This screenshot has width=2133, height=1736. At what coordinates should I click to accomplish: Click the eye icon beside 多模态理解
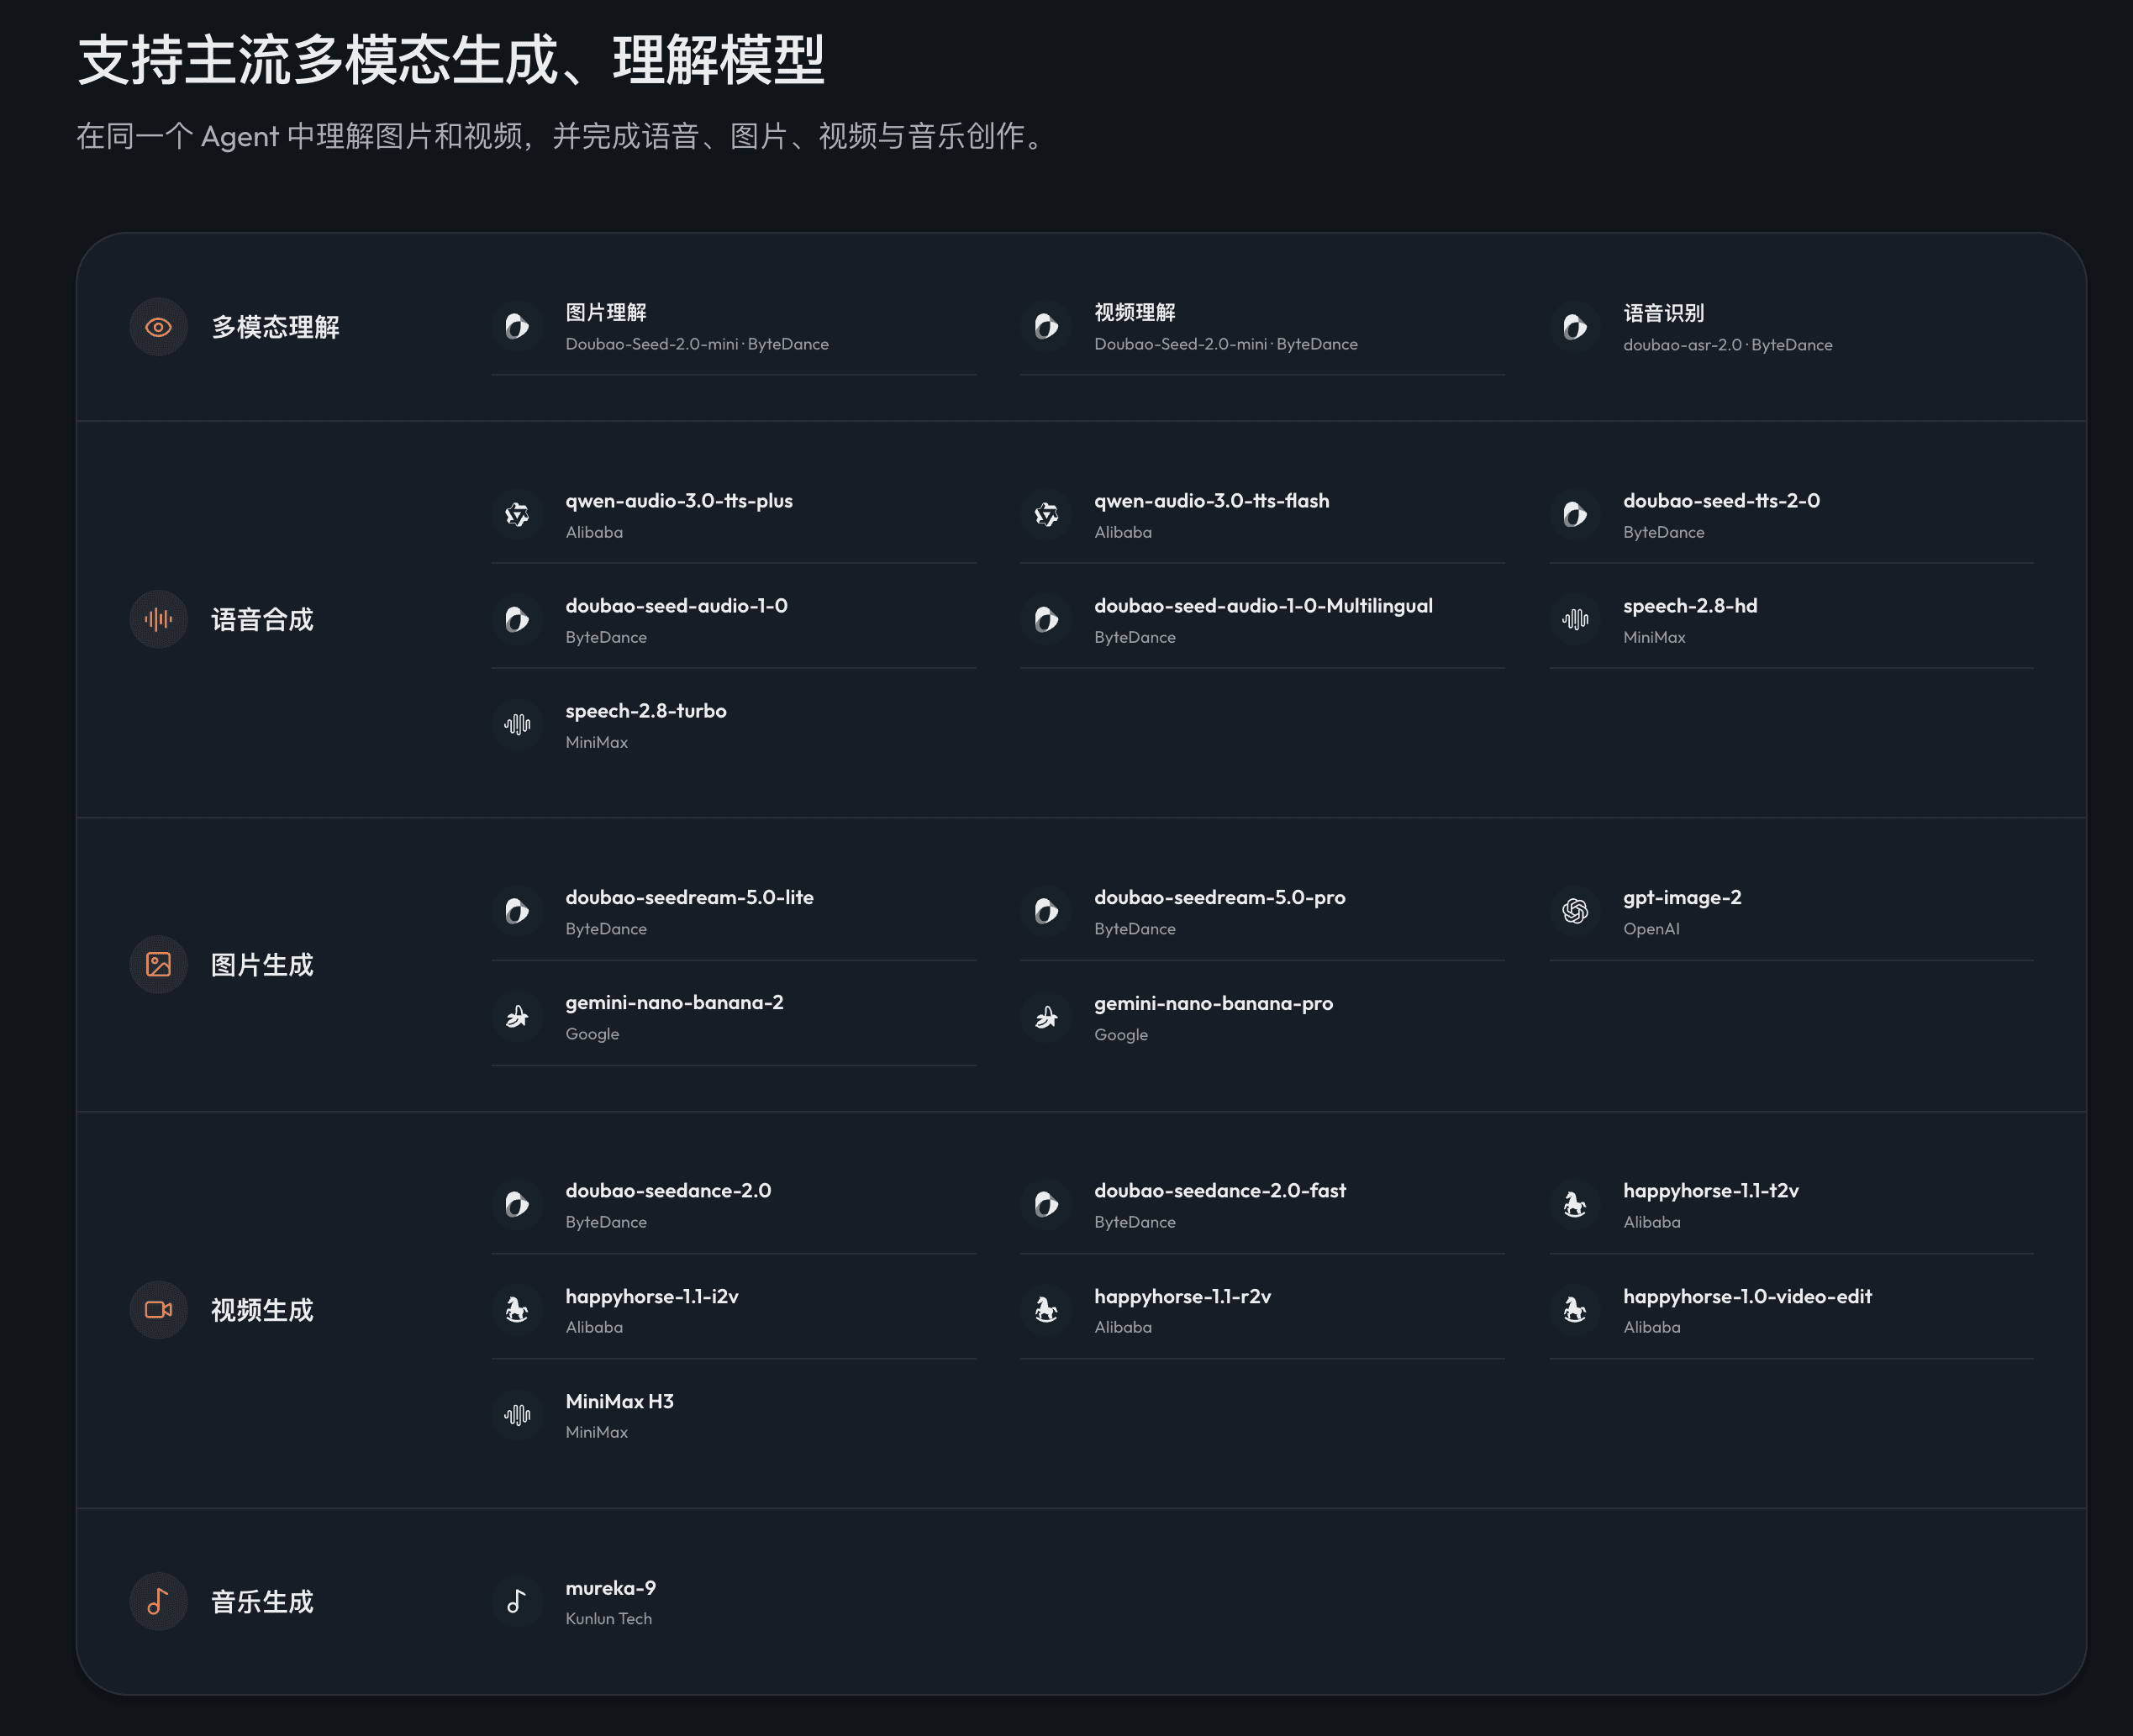[158, 327]
